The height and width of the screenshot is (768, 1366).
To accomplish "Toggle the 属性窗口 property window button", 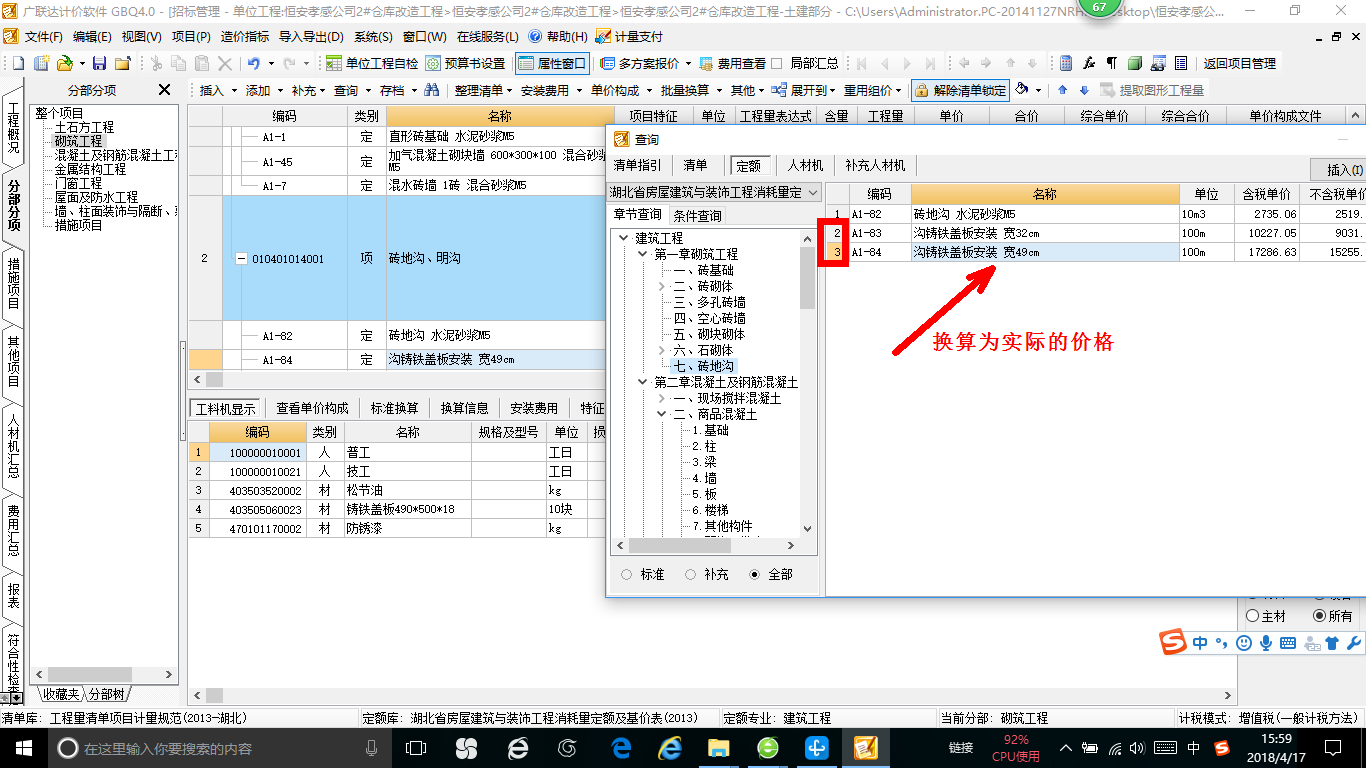I will (x=552, y=63).
